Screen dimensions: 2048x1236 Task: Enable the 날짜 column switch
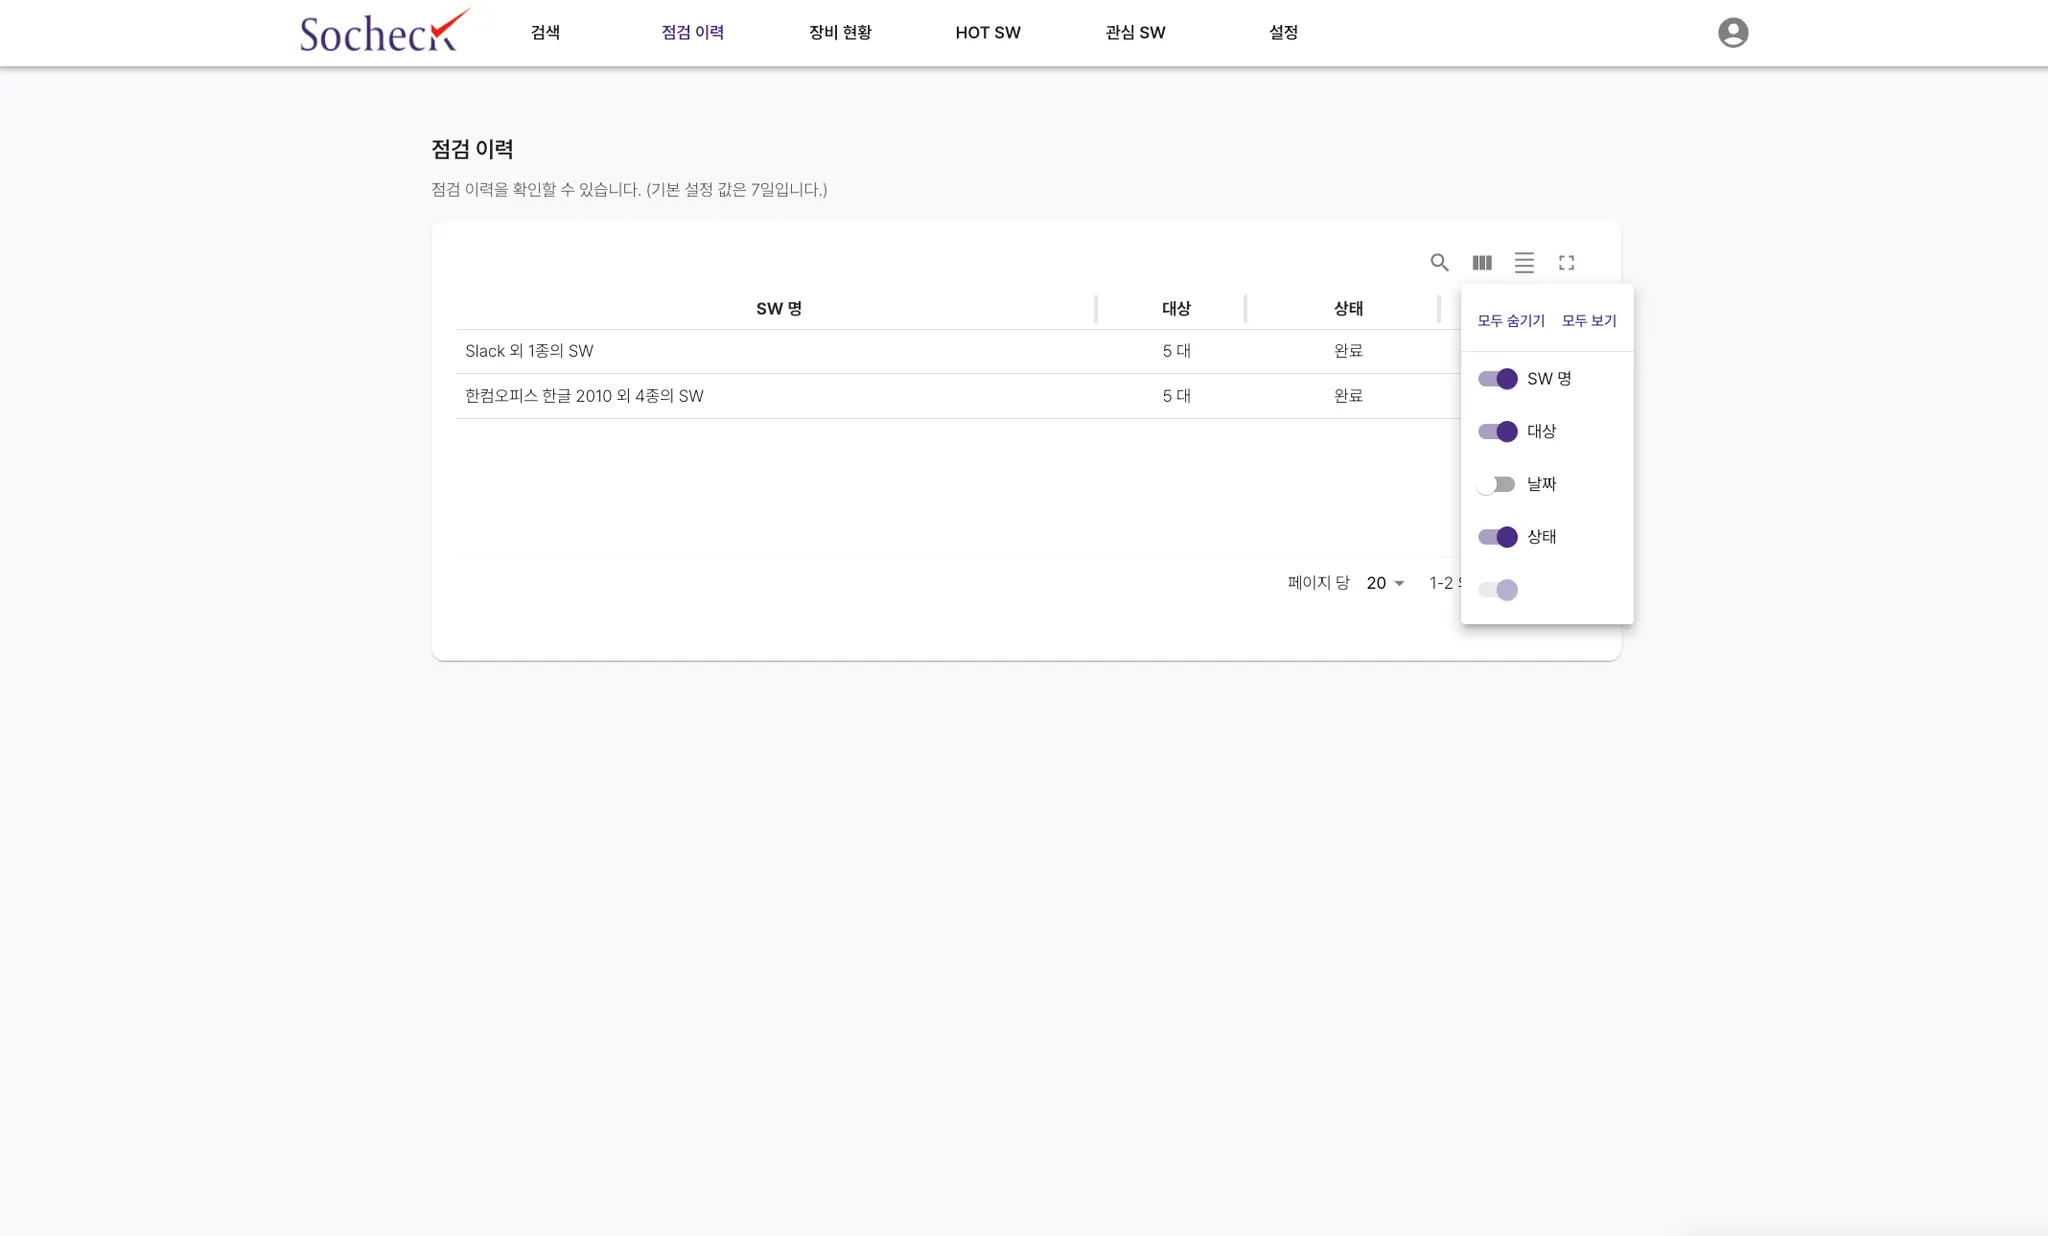[x=1497, y=484]
